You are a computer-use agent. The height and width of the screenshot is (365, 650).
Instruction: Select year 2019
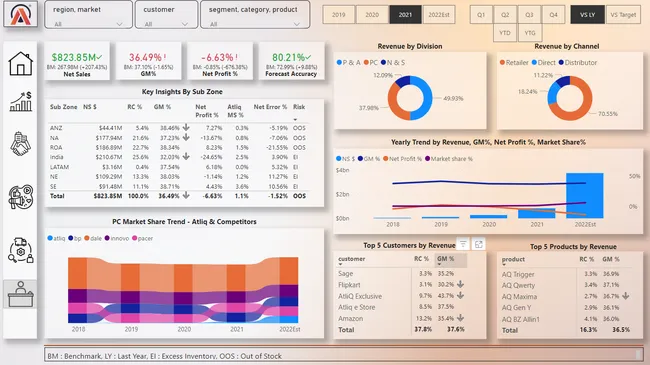339,15
